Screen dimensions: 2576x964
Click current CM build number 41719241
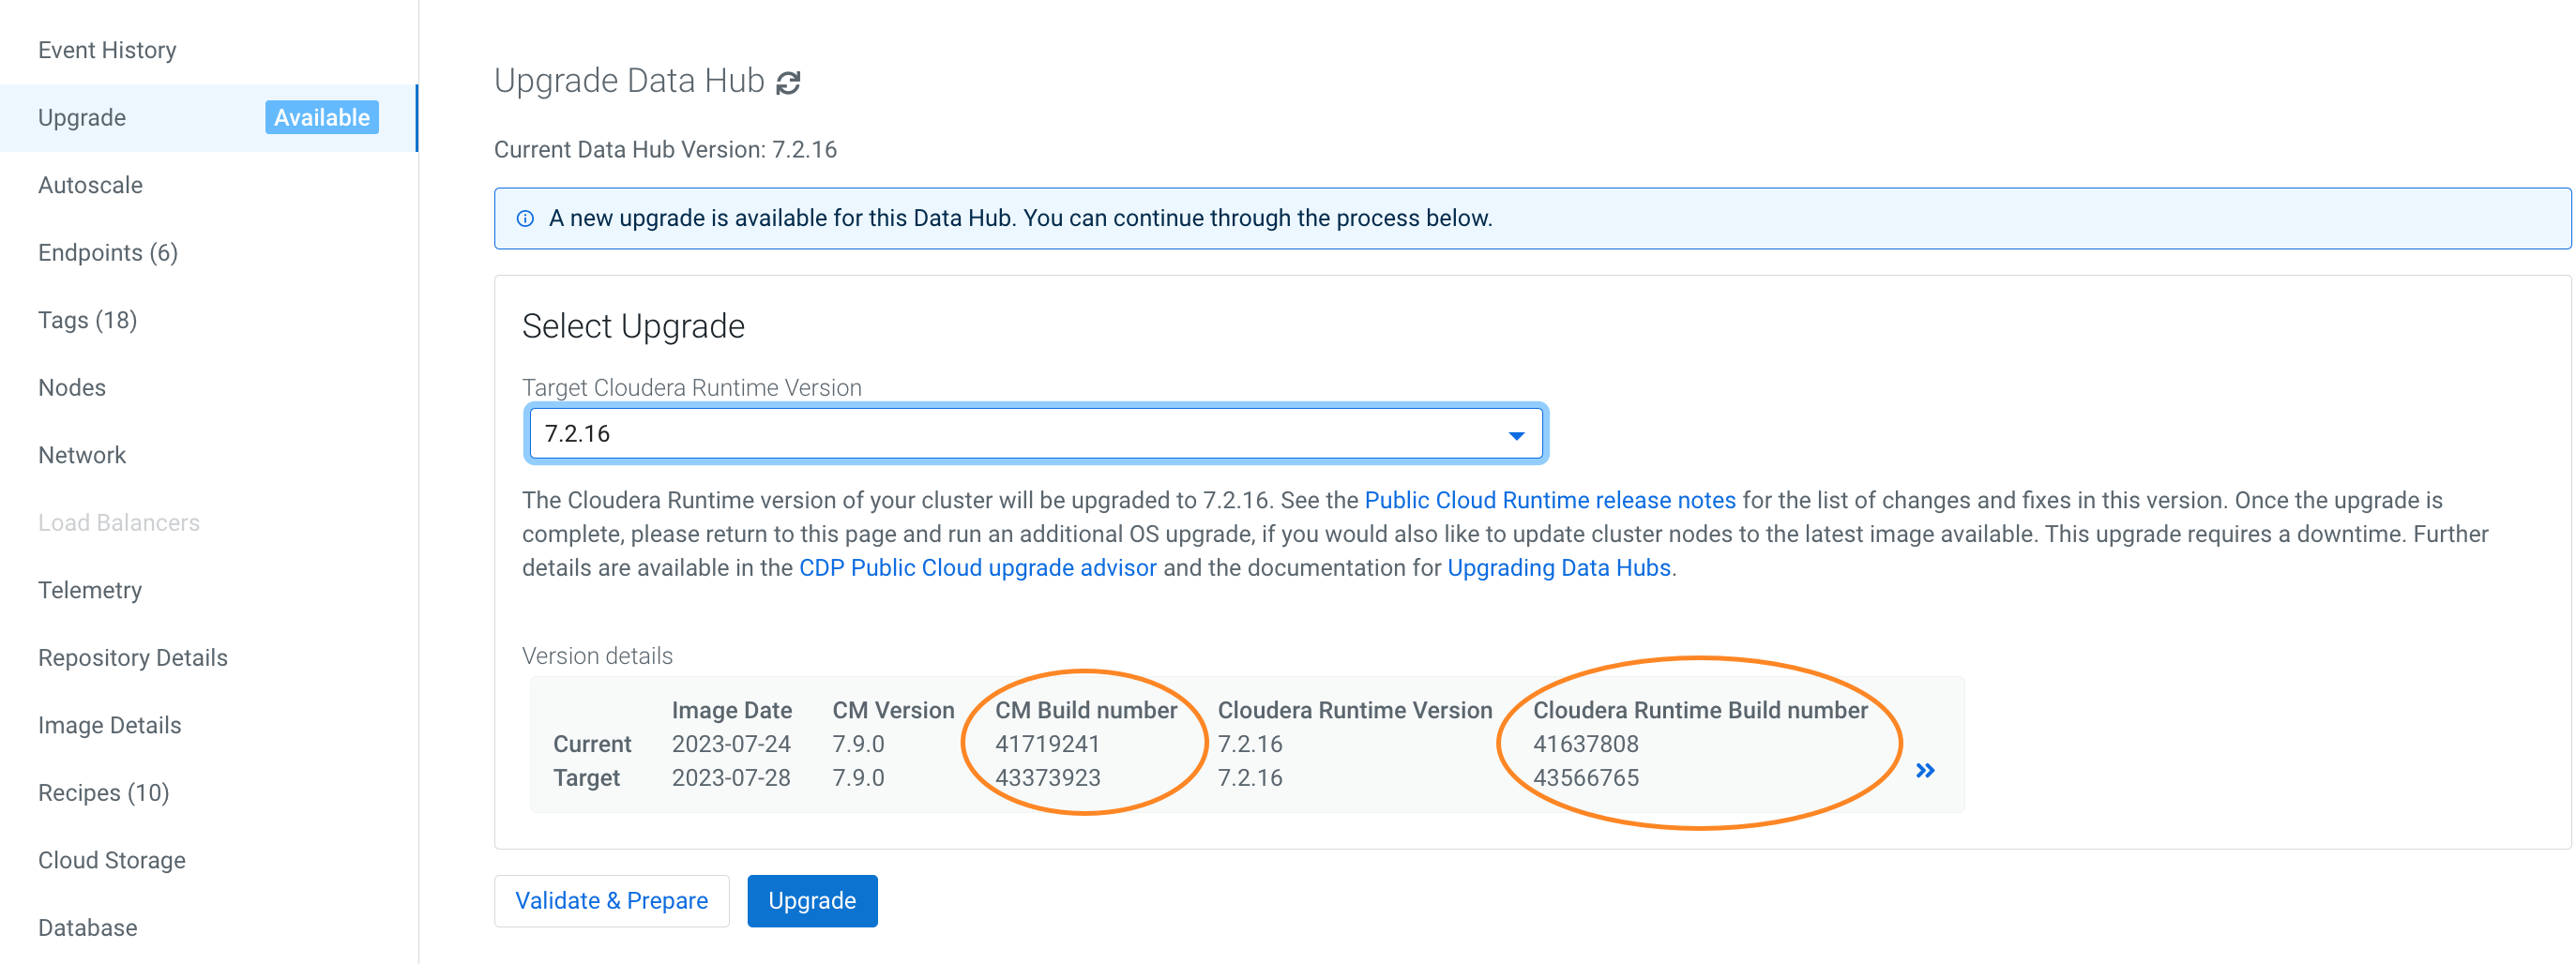point(1047,744)
